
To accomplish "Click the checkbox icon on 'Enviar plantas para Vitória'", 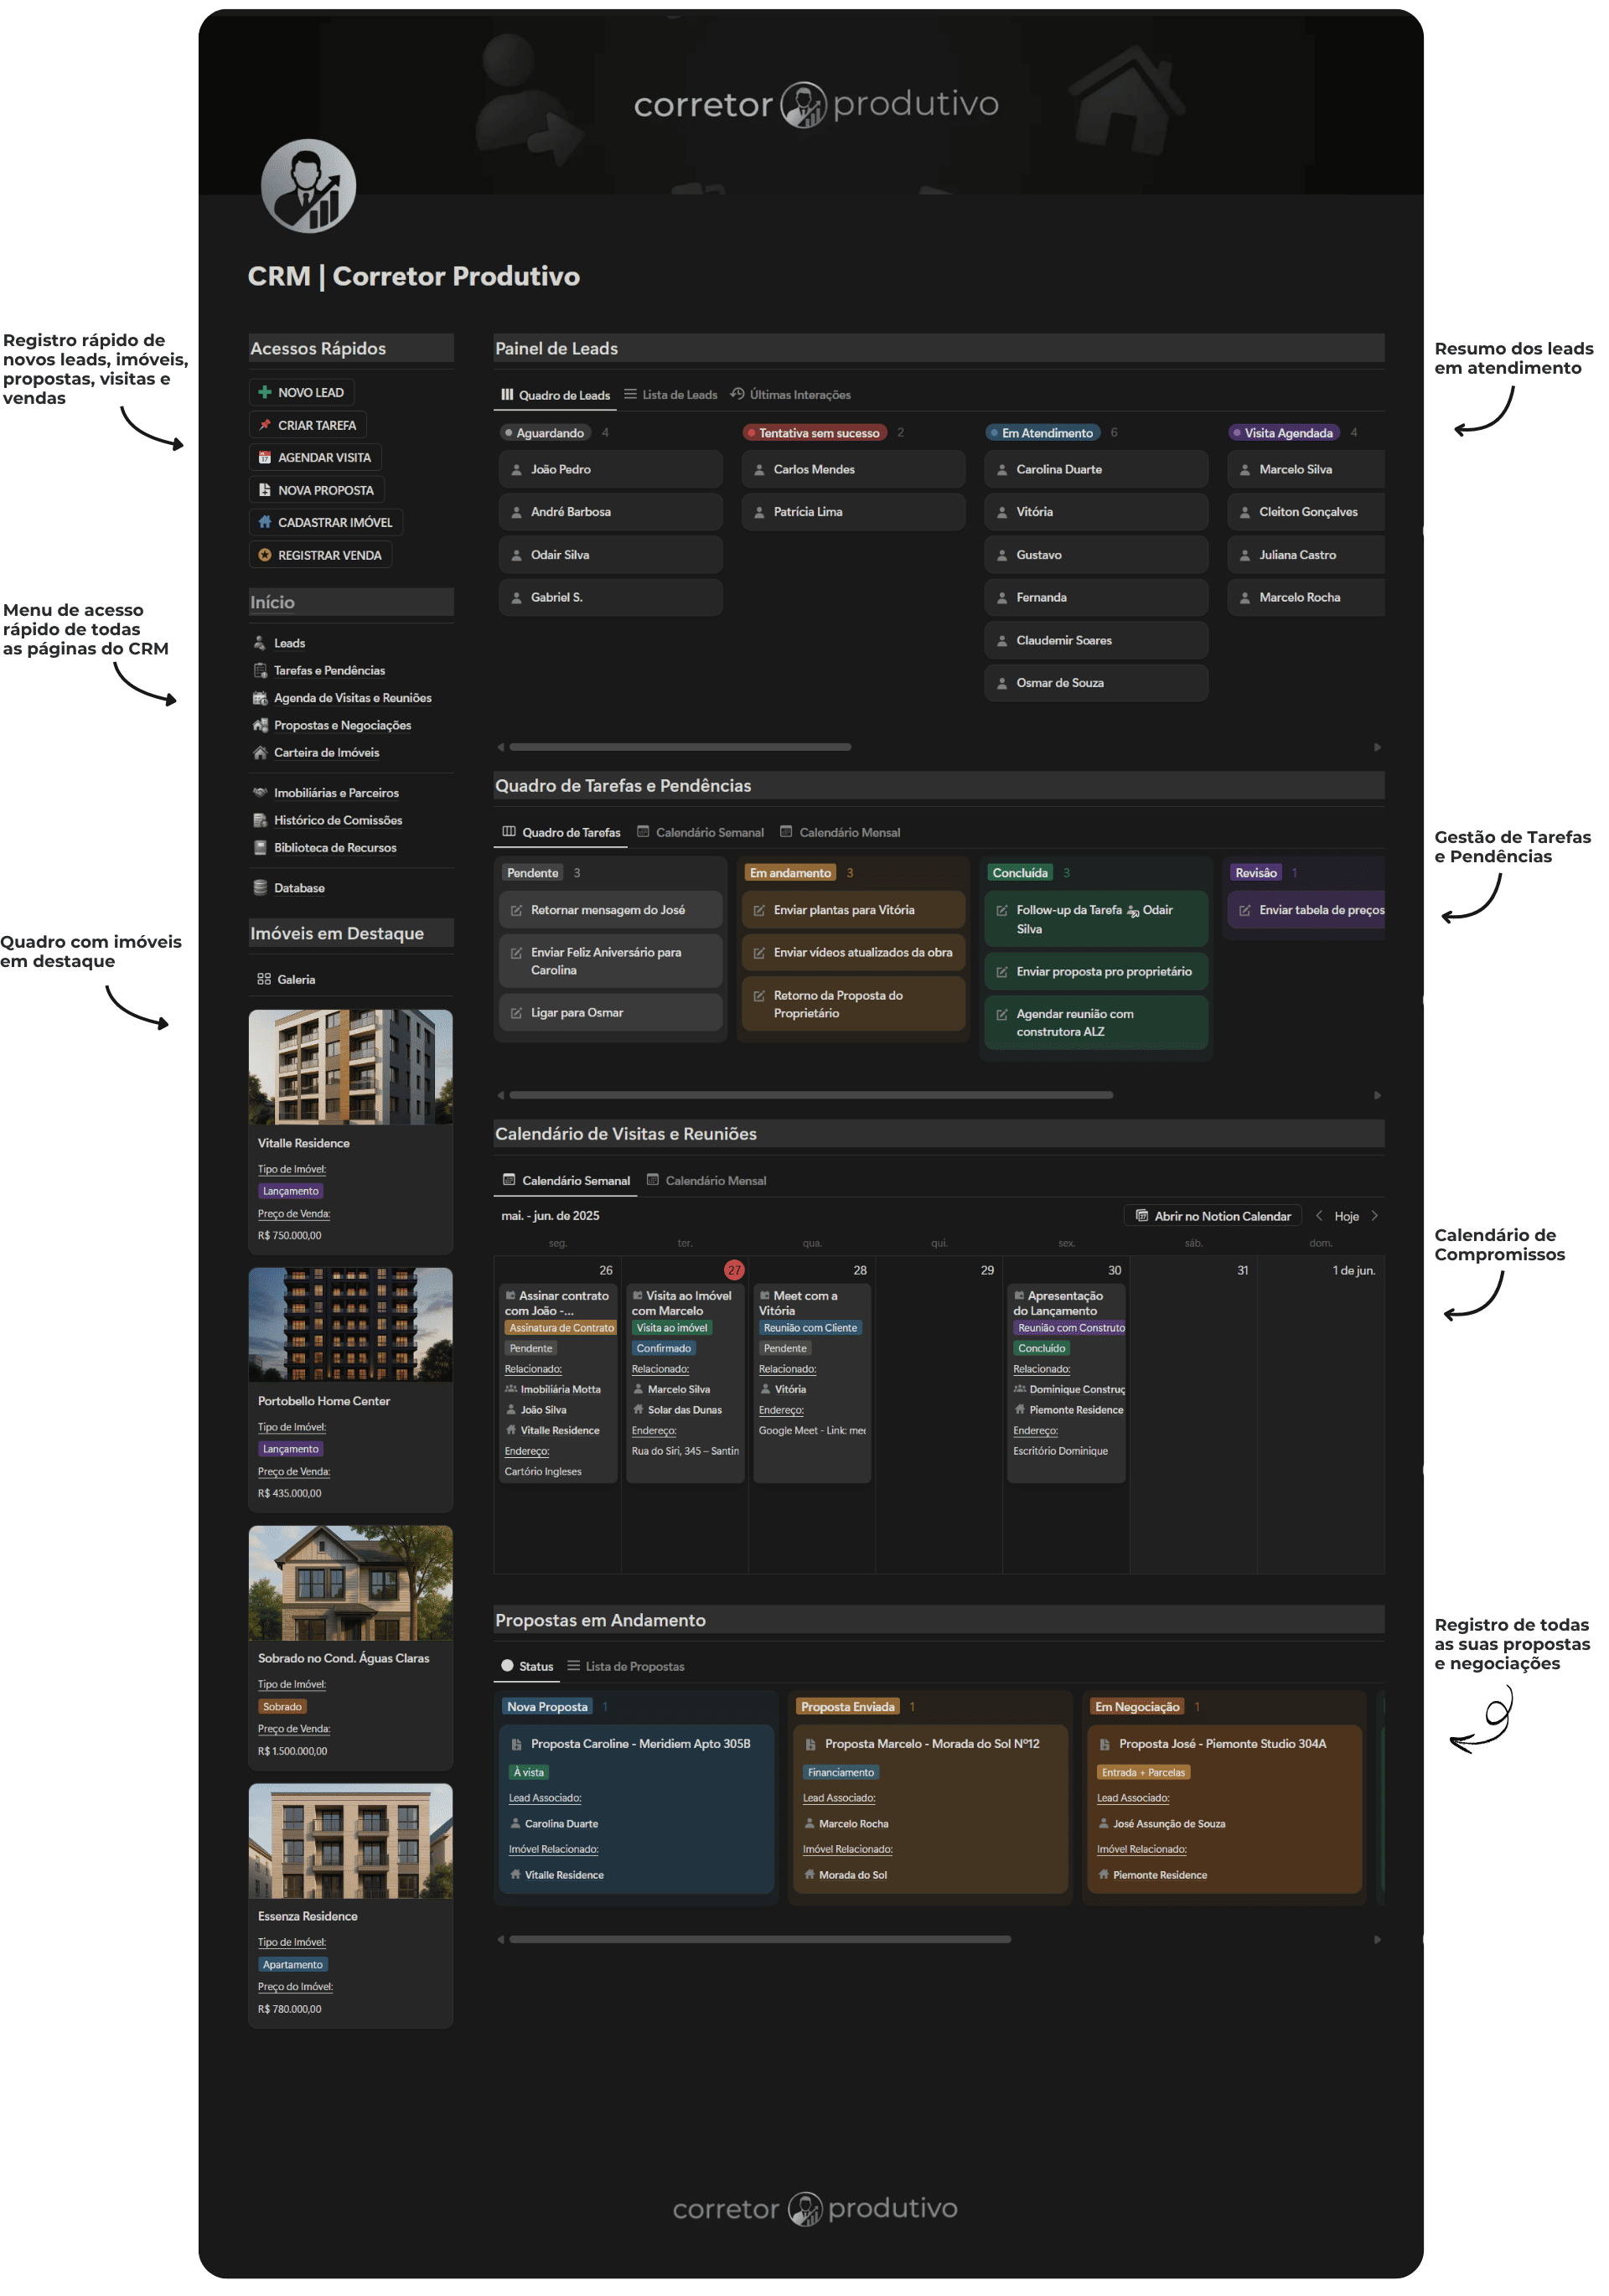I will pos(759,910).
